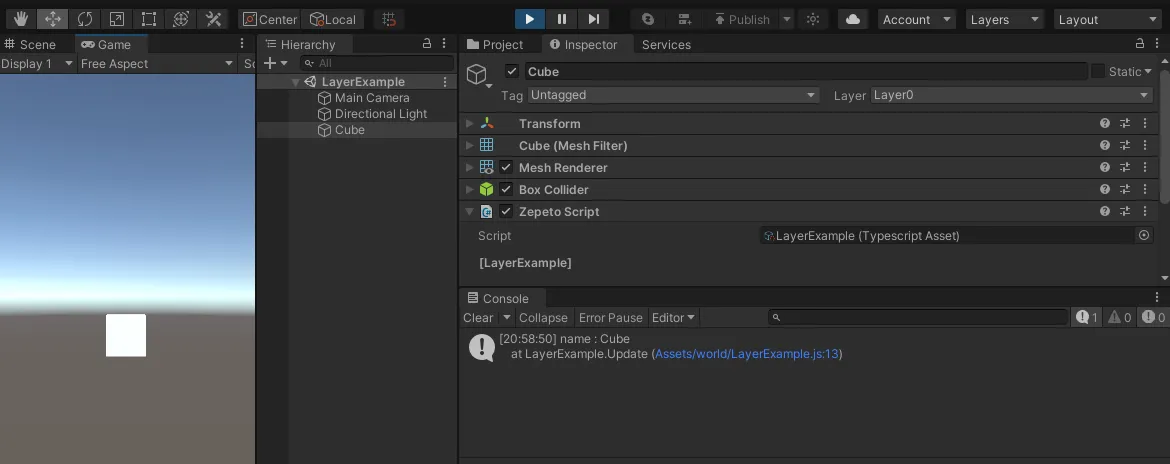Open the Publish dropdown arrow
1170x464 pixels.
pyautogui.click(x=786, y=19)
